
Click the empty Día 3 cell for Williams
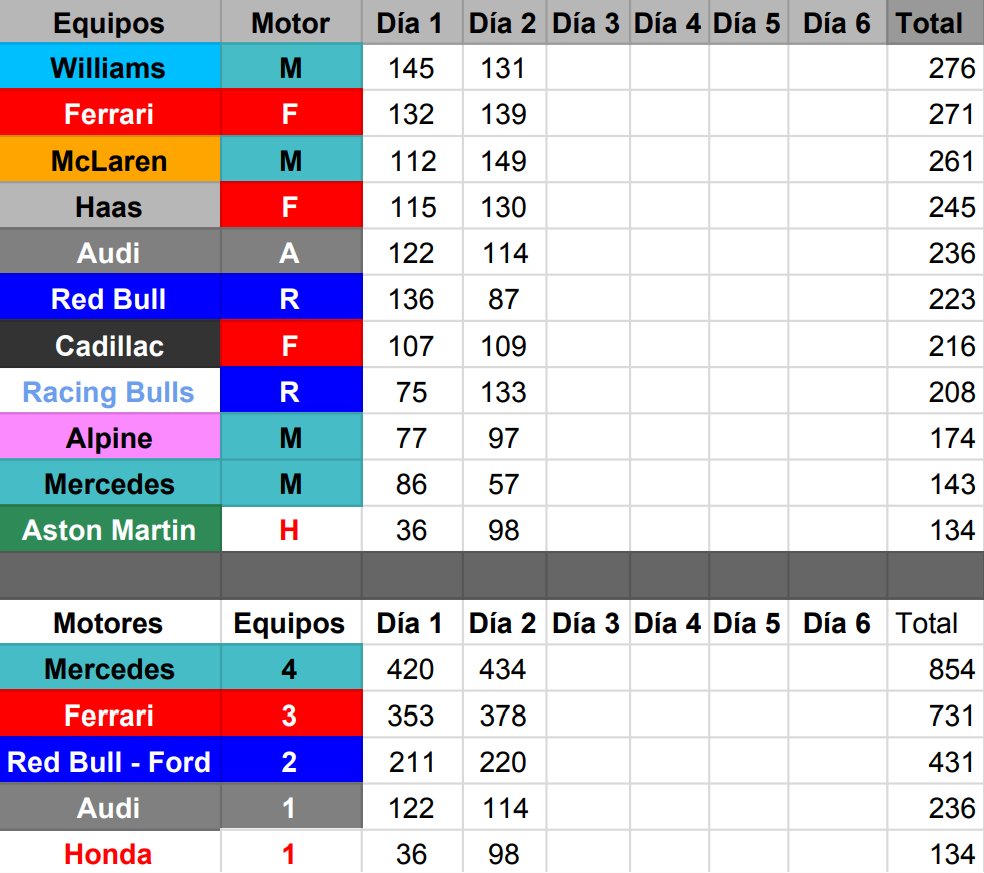click(x=588, y=67)
